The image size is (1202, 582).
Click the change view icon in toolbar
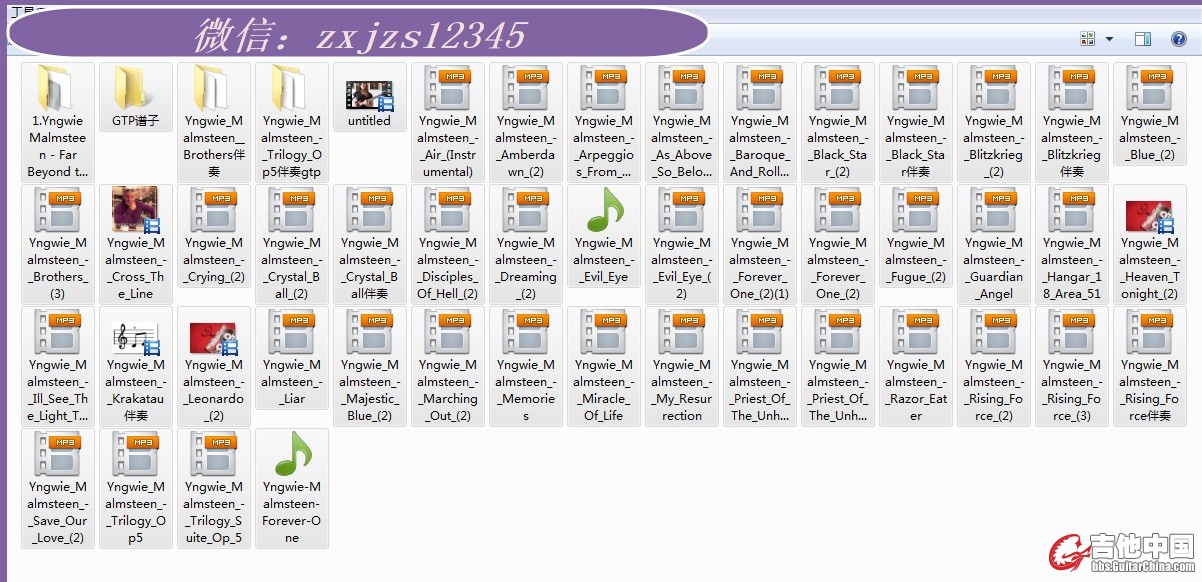1088,39
